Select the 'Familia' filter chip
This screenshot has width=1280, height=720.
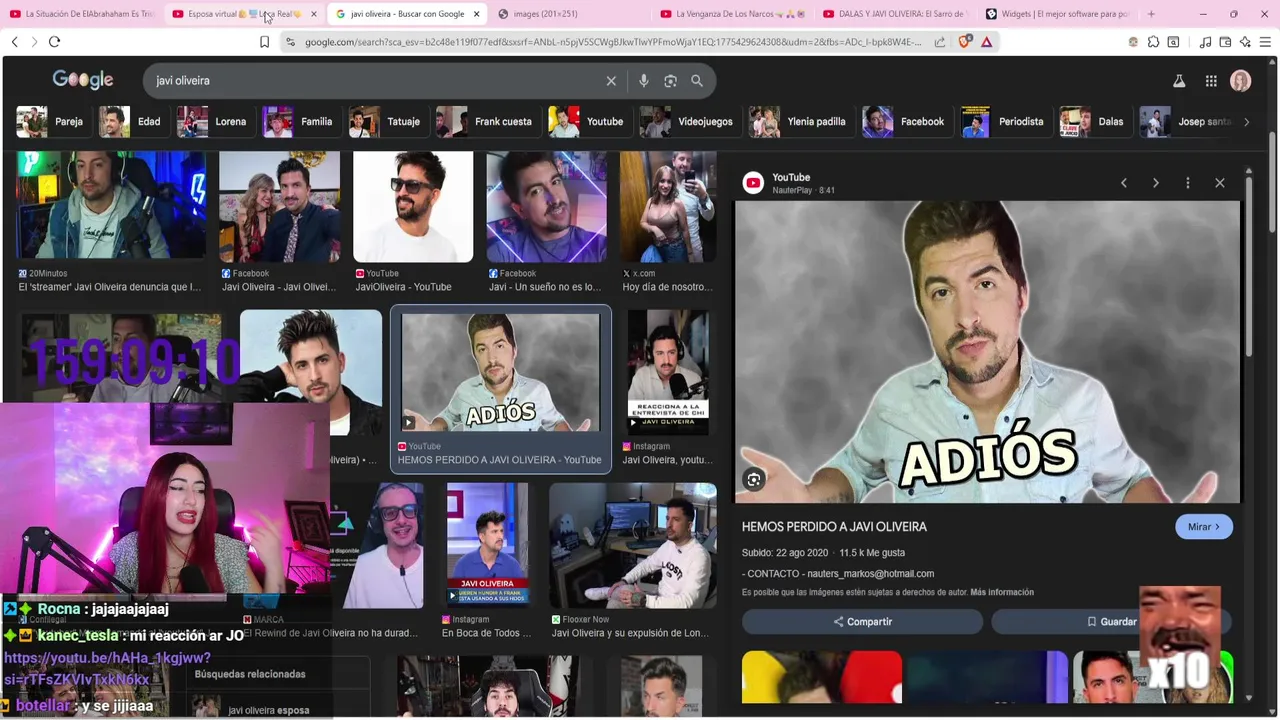coord(299,122)
